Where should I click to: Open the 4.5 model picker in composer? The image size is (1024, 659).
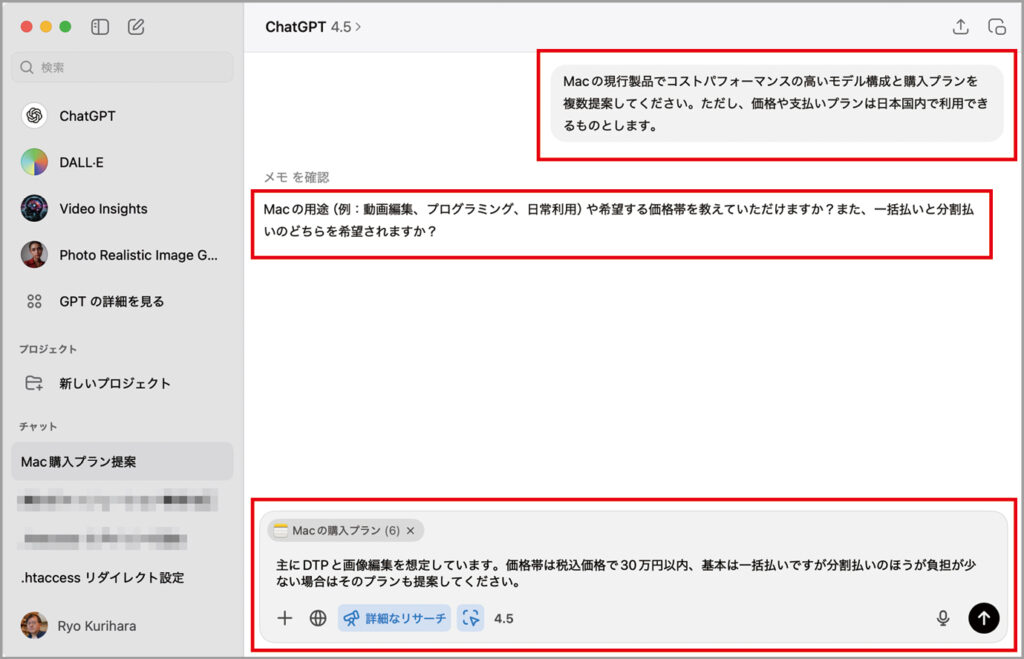(504, 619)
